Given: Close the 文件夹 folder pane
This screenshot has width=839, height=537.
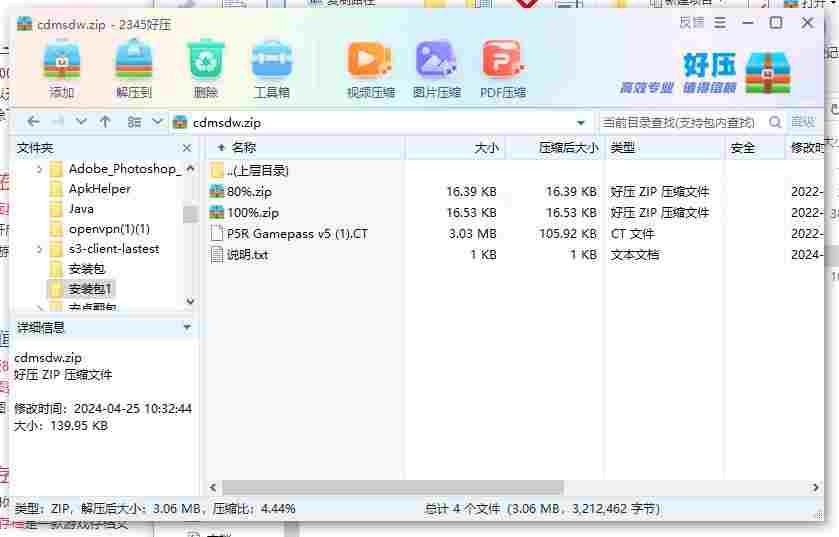Looking at the screenshot, I should point(187,148).
